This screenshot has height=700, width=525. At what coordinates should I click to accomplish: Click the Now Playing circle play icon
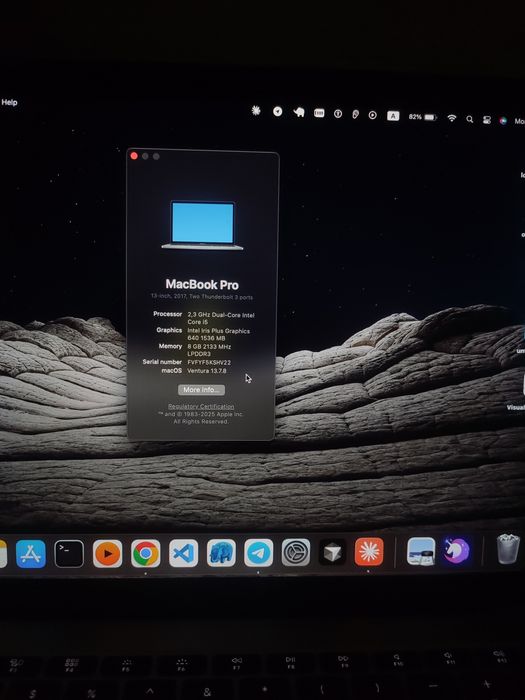click(372, 115)
